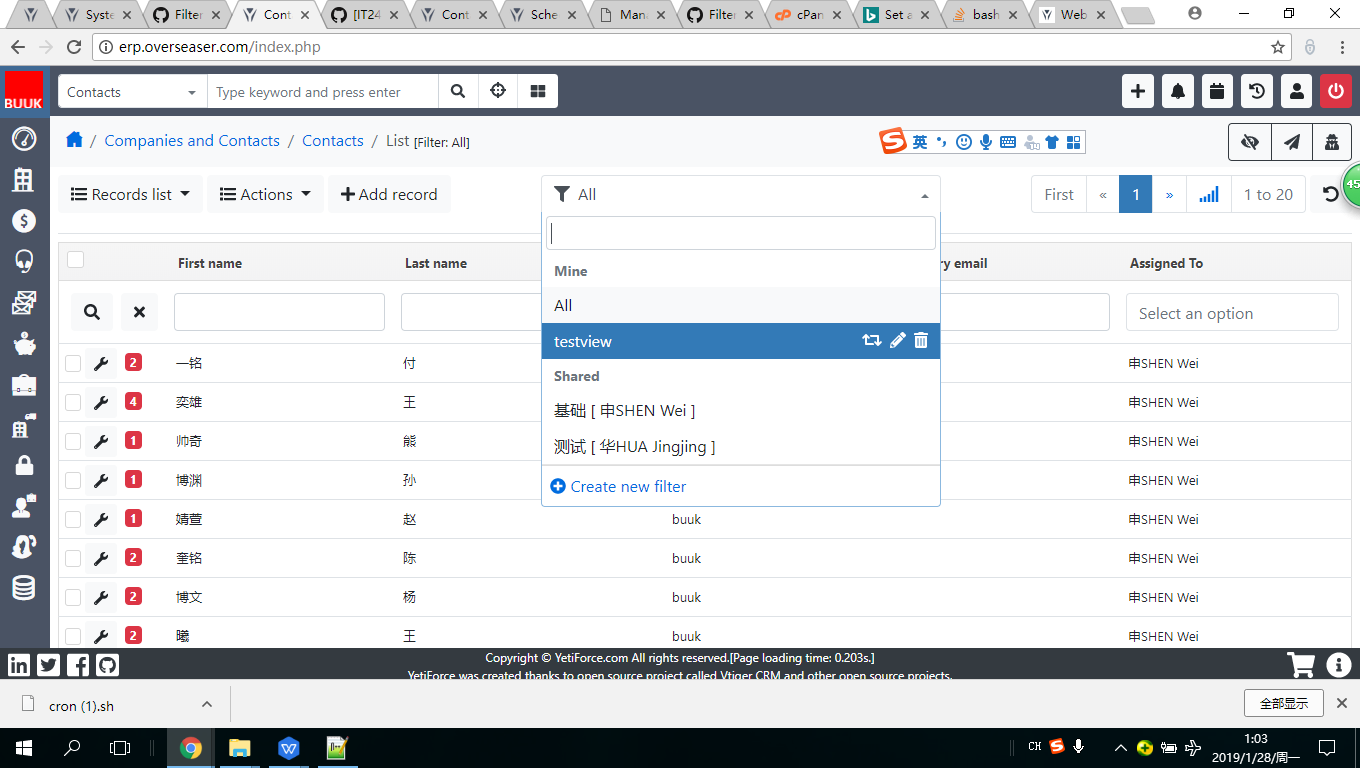Click the 全部显示 show all downloads button
Screen dimensions: 1360x768
(1284, 703)
